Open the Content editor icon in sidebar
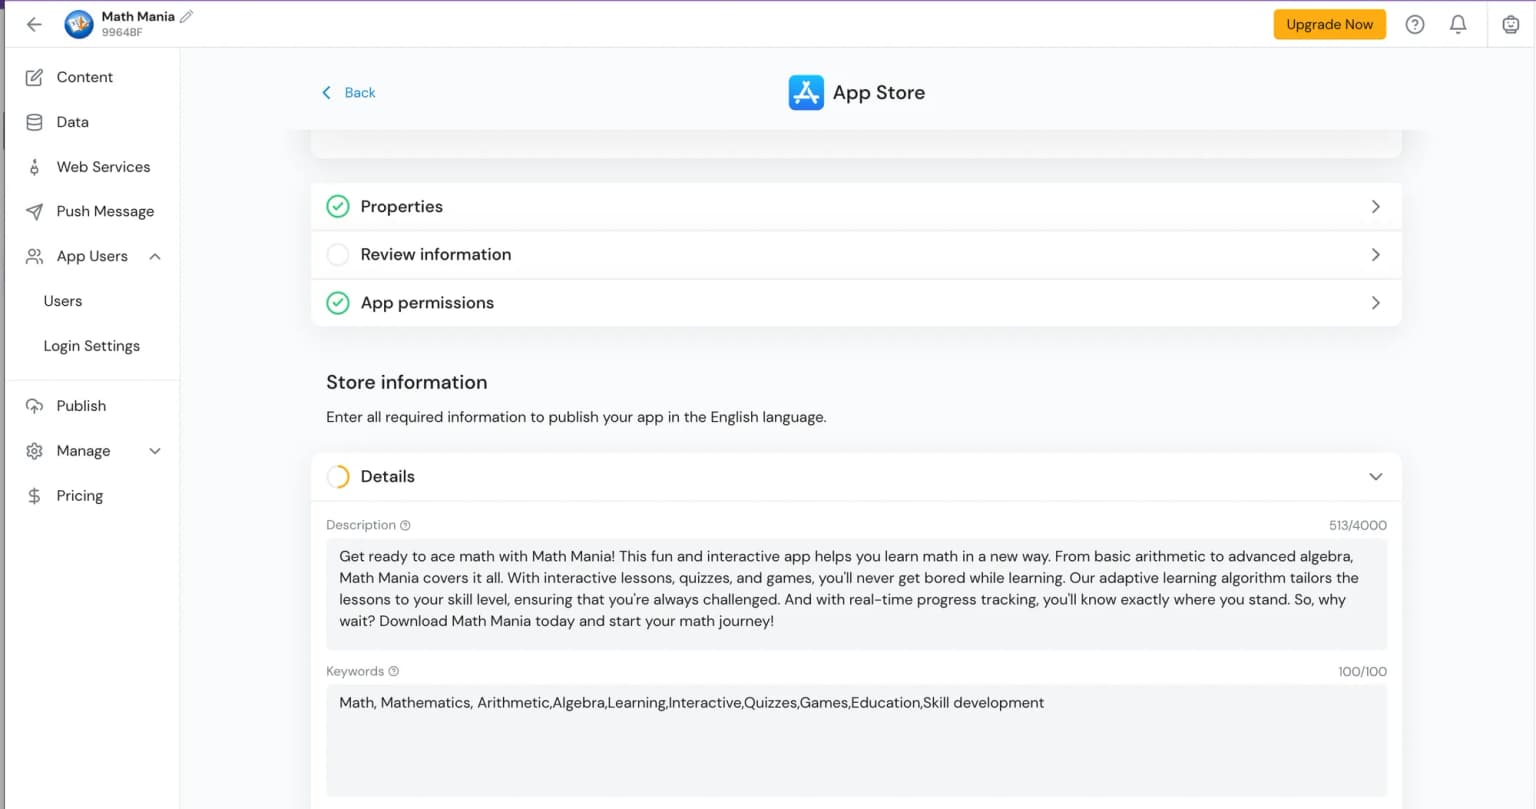This screenshot has width=1536, height=809. tap(35, 77)
